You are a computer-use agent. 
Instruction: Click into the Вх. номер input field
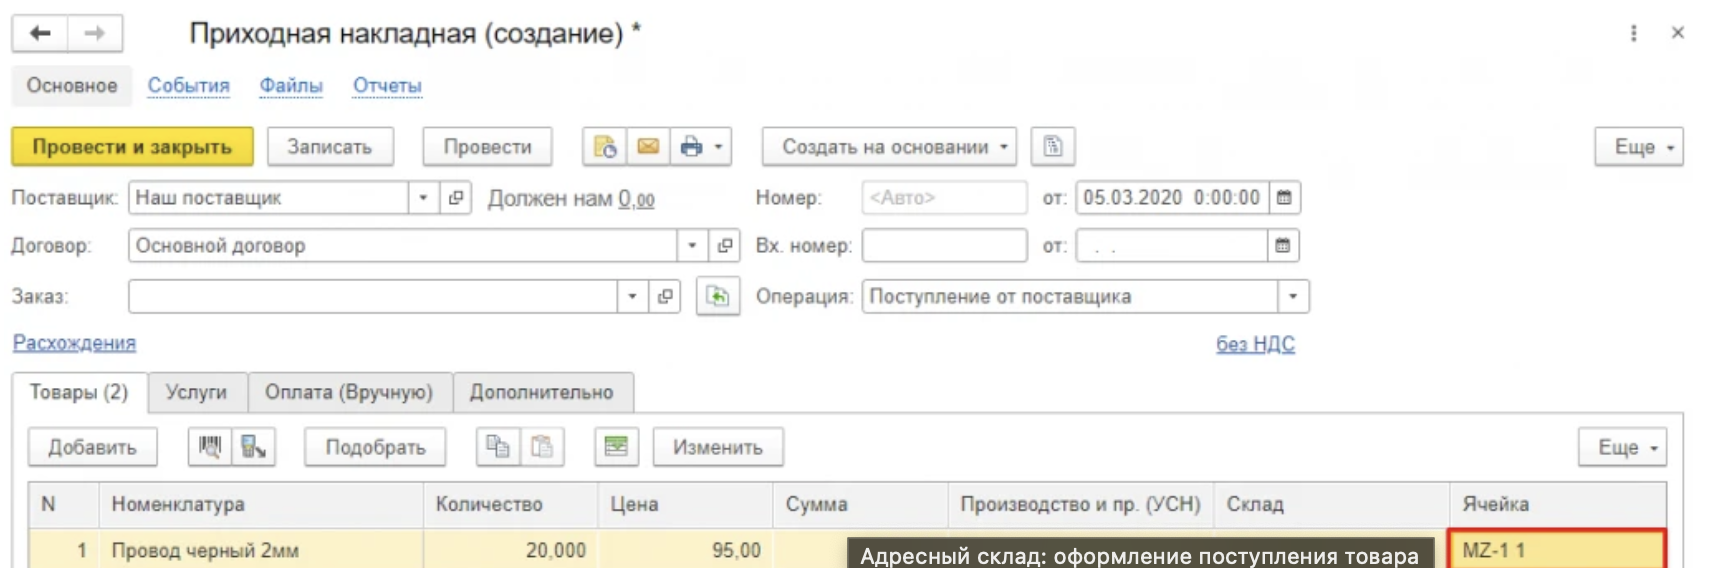(x=943, y=245)
